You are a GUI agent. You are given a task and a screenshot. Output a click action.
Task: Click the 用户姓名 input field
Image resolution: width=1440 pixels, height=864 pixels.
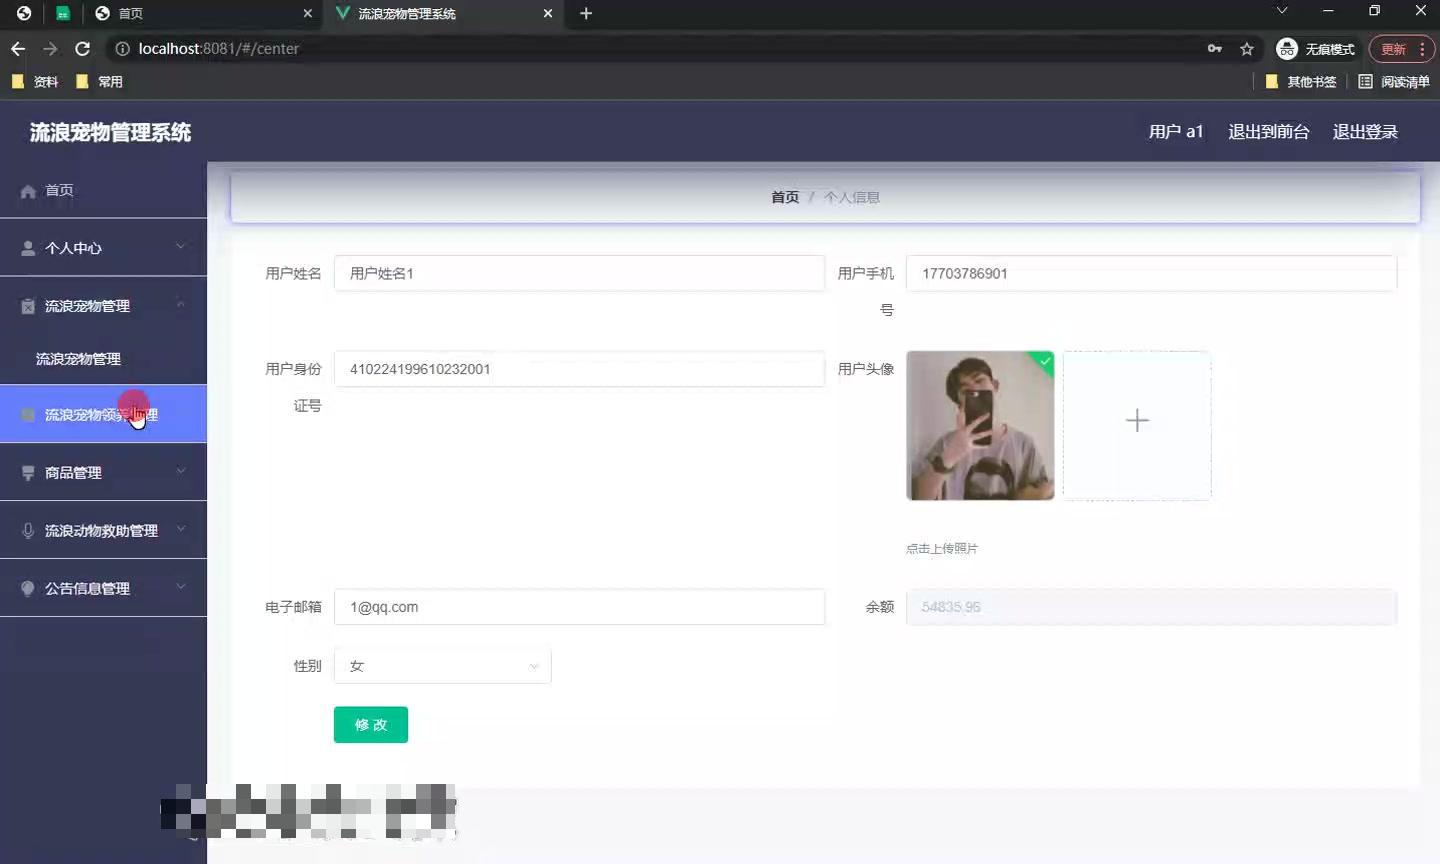pyautogui.click(x=579, y=273)
